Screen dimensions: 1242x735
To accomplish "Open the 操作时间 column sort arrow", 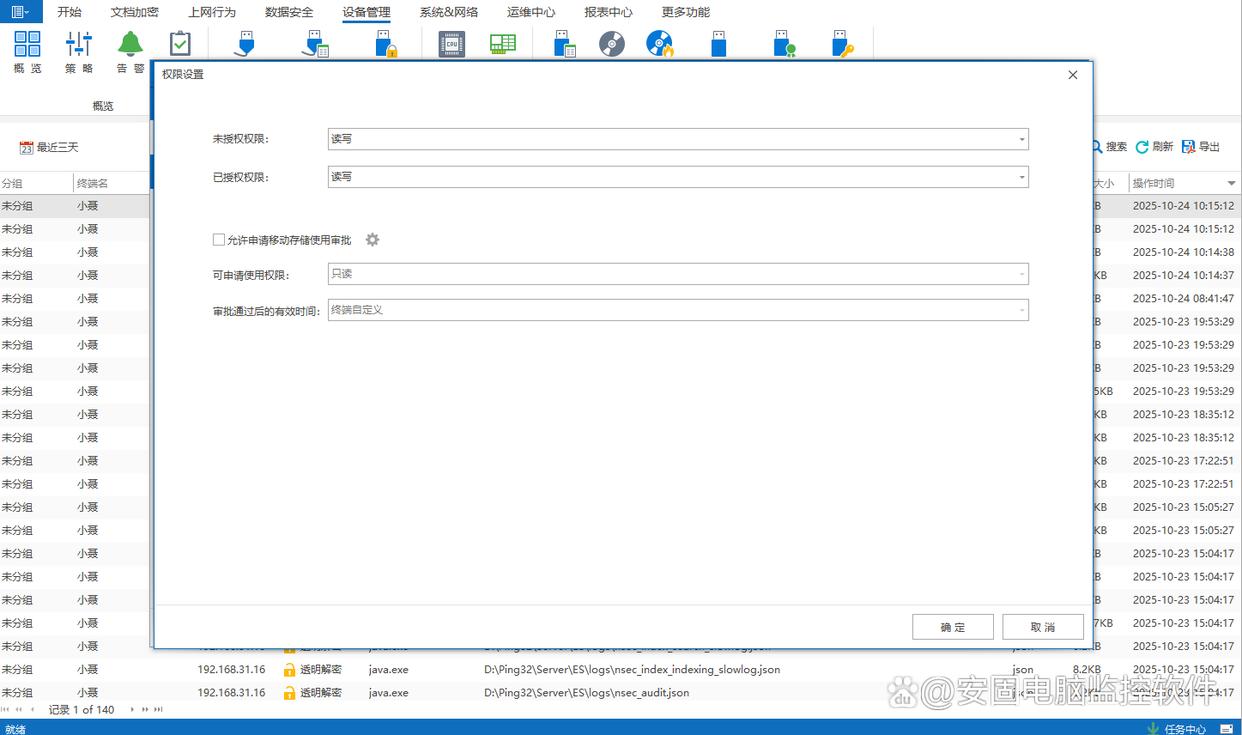I will coord(1231,184).
